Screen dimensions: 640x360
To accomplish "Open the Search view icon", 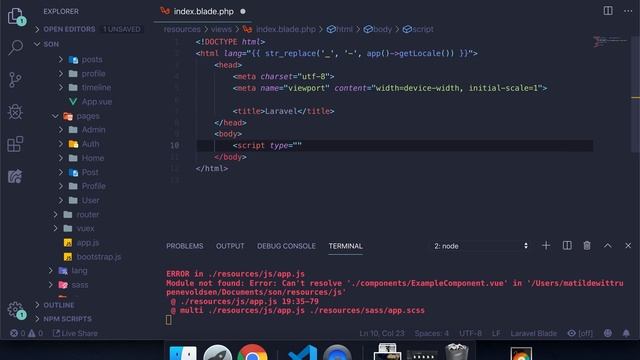I will (16, 47).
